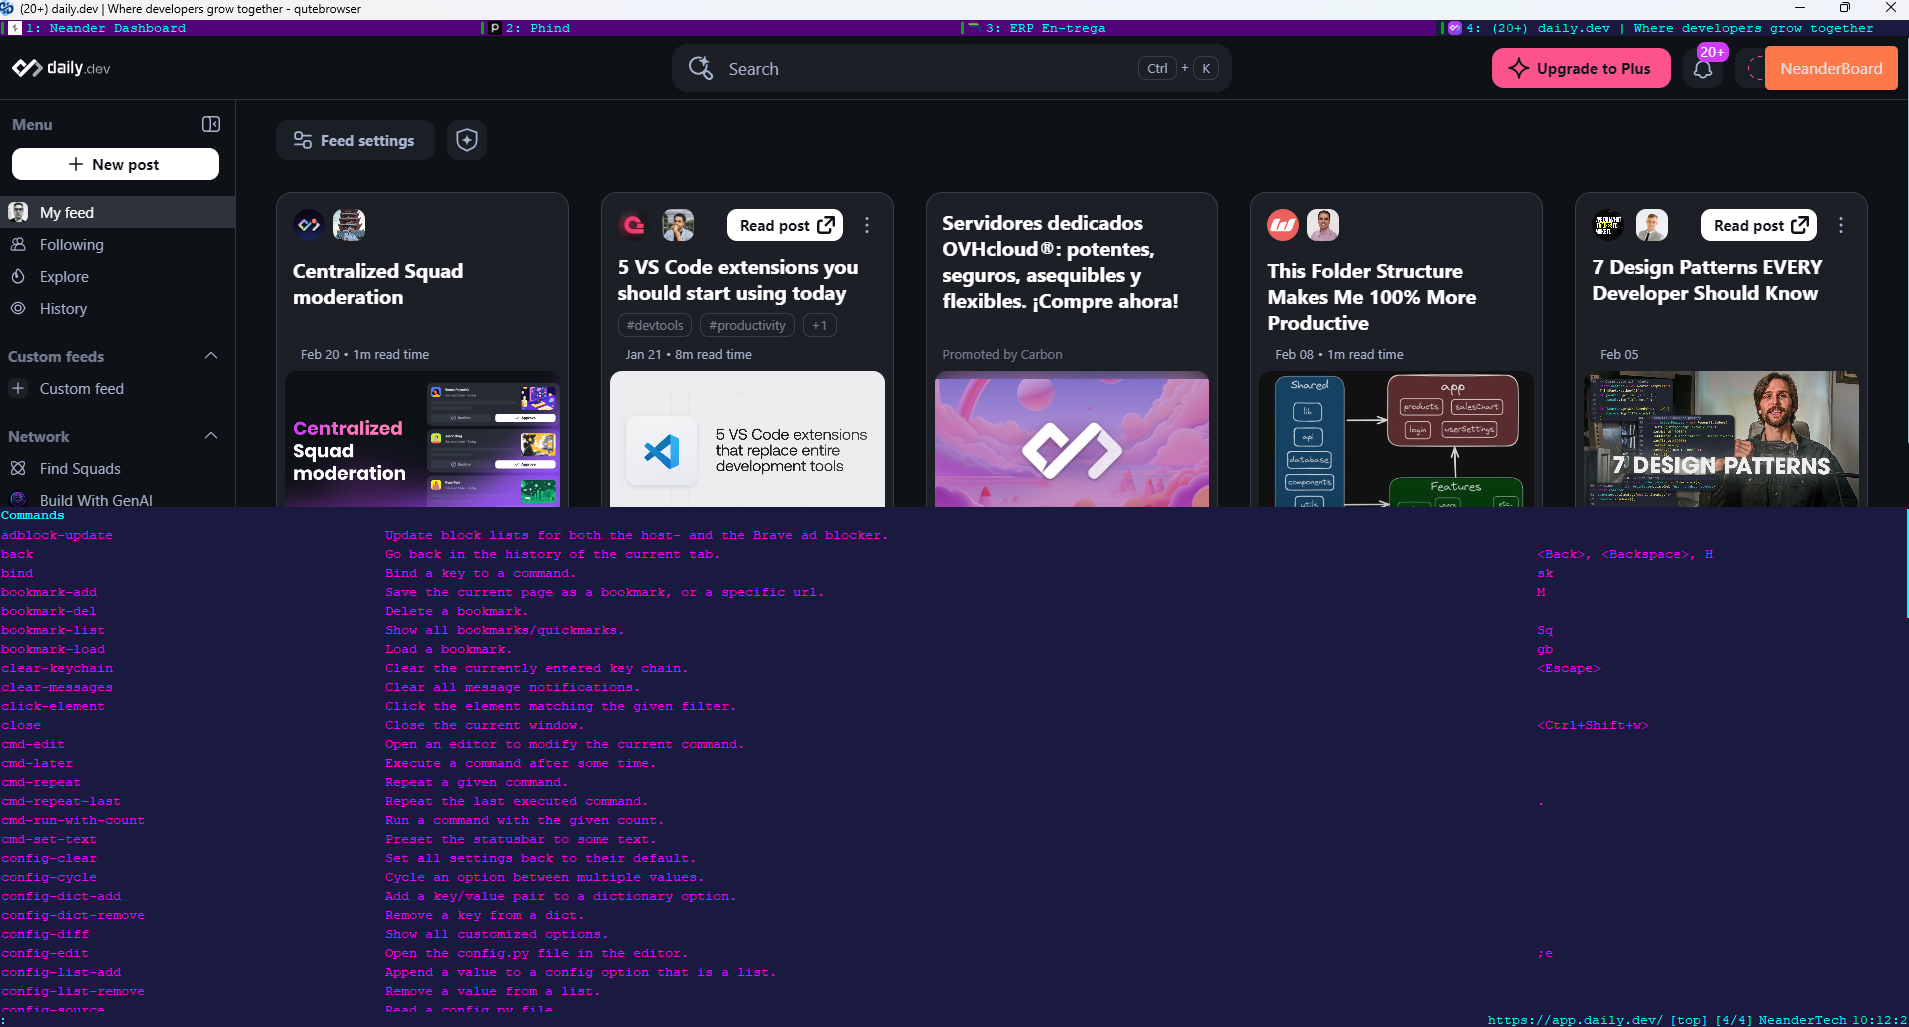1909x1027 pixels.
Task: Click the daily.dev logo
Action: (x=61, y=68)
